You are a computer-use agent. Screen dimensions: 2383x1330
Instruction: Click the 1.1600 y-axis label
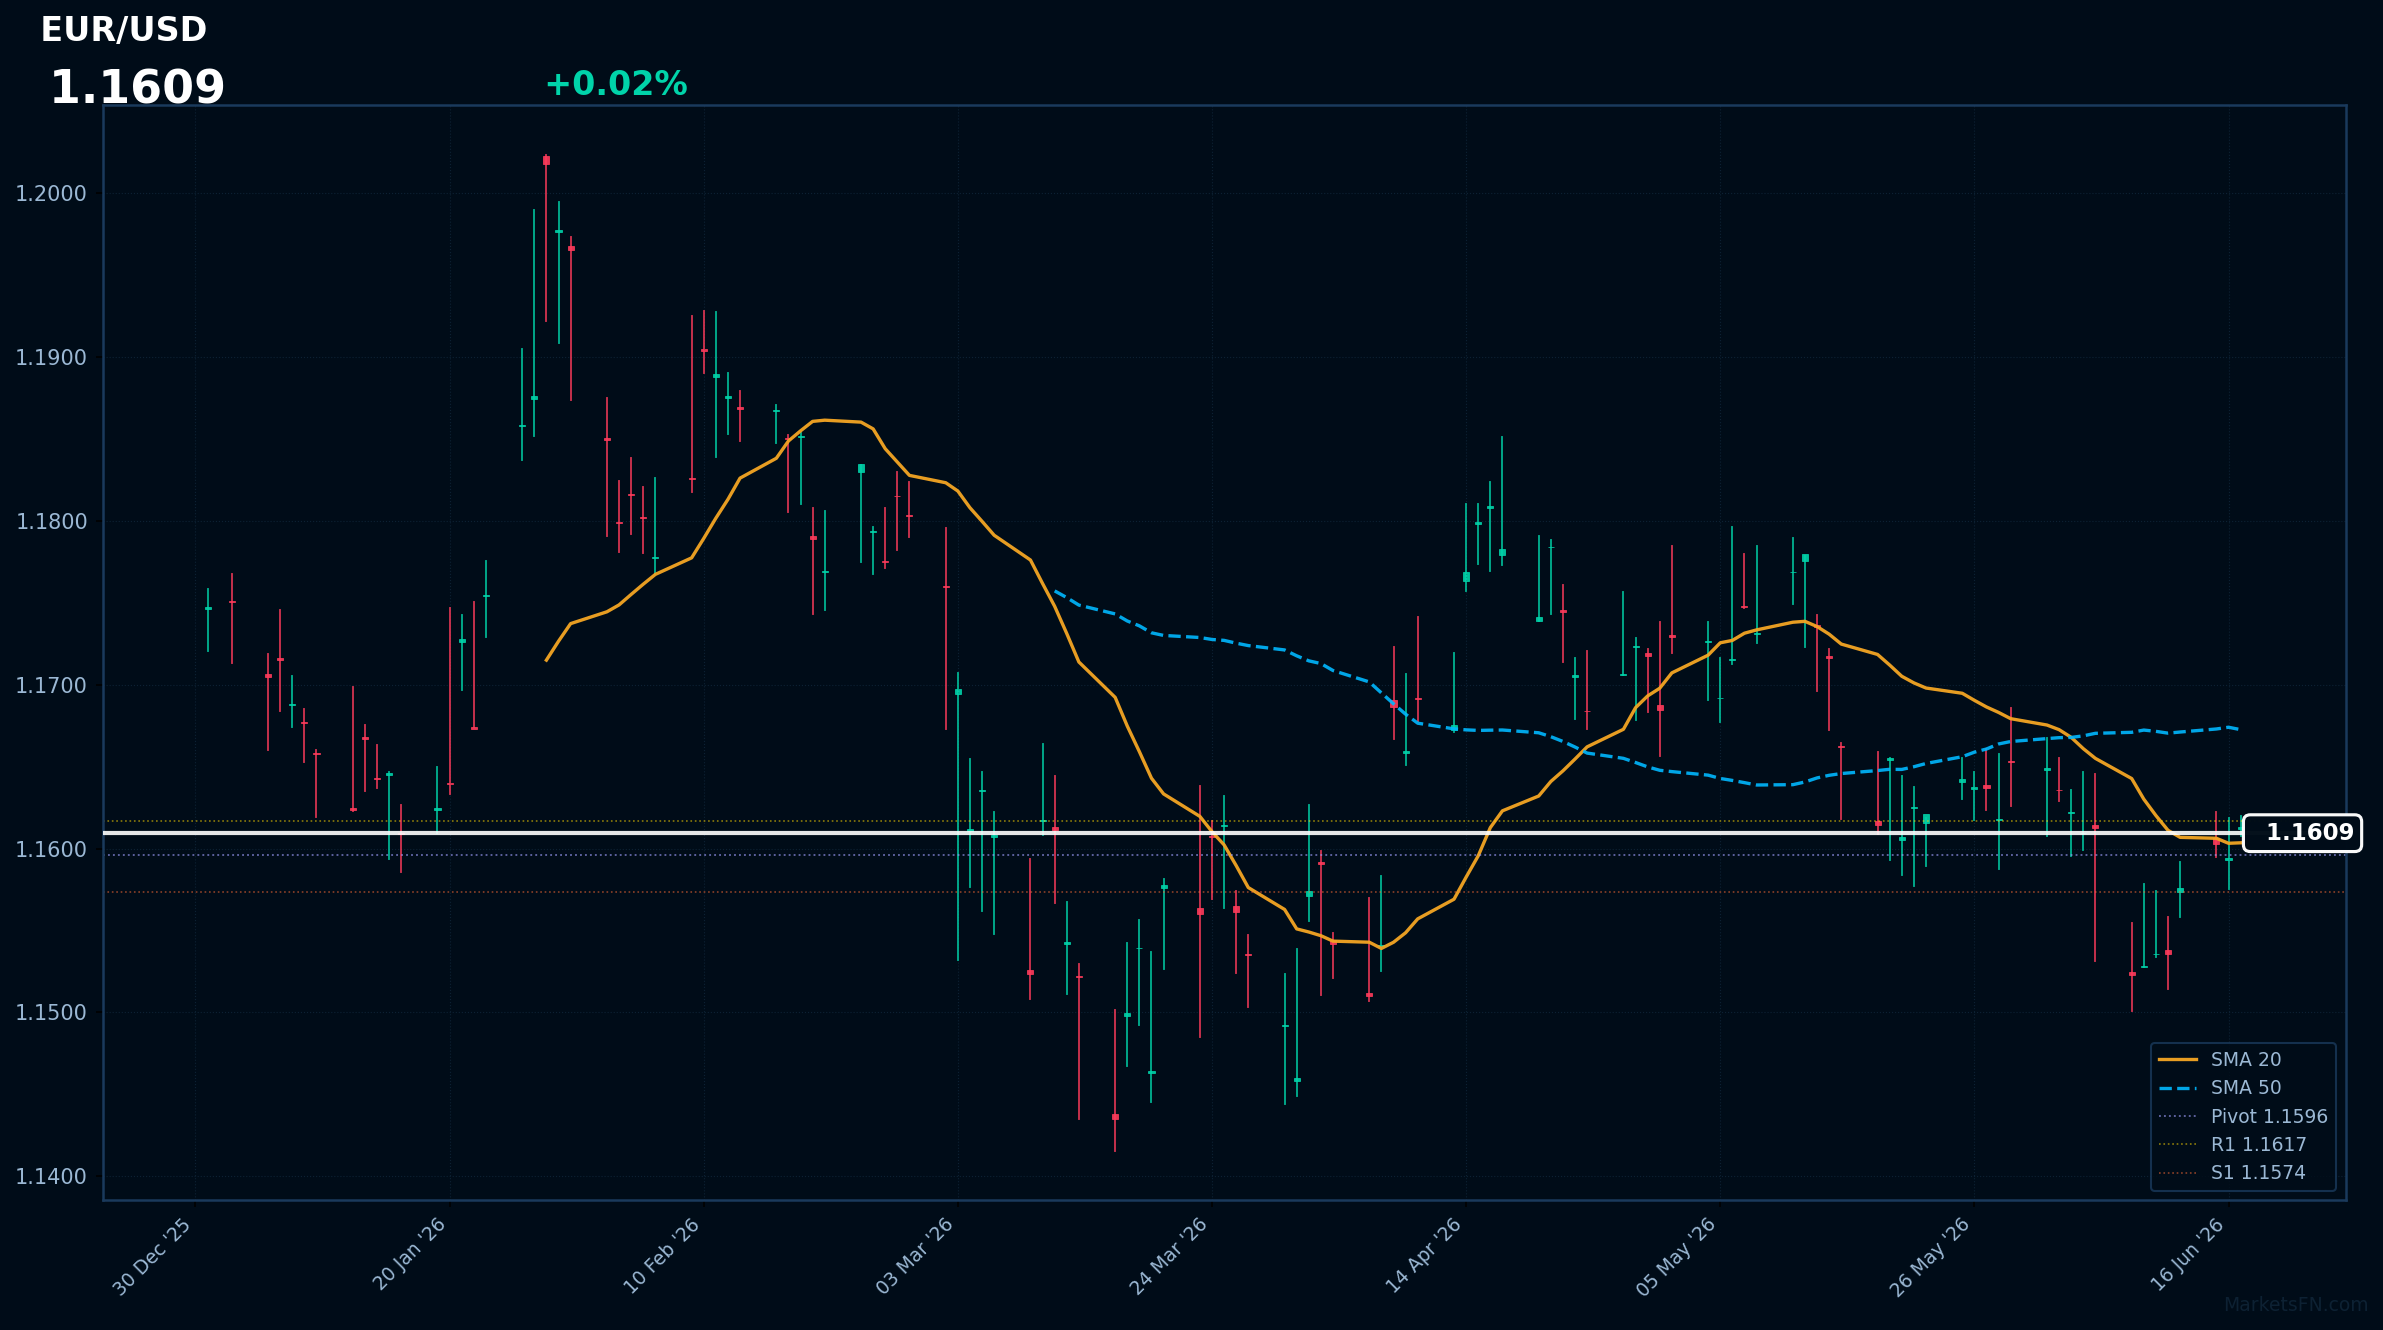(51, 850)
